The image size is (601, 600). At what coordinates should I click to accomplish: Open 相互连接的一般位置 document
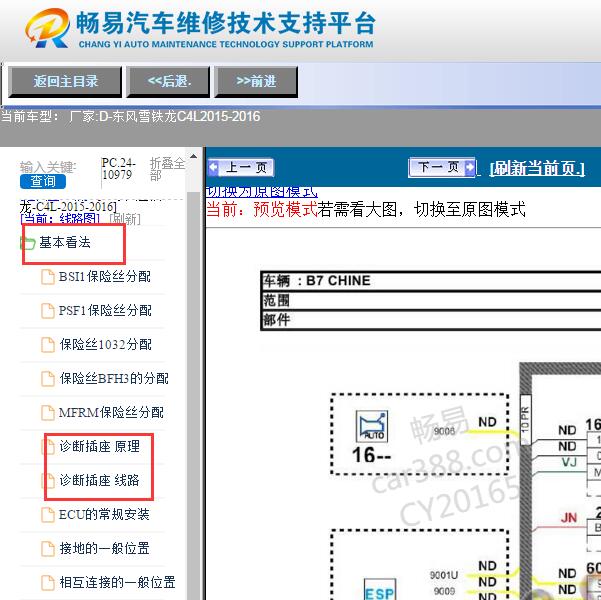tap(117, 582)
